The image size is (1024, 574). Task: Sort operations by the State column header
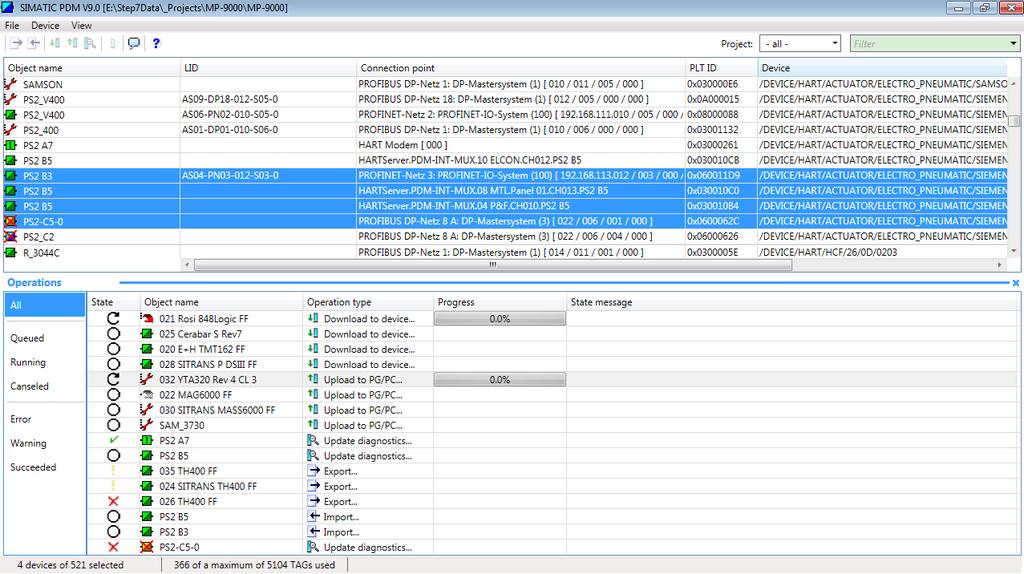point(114,302)
